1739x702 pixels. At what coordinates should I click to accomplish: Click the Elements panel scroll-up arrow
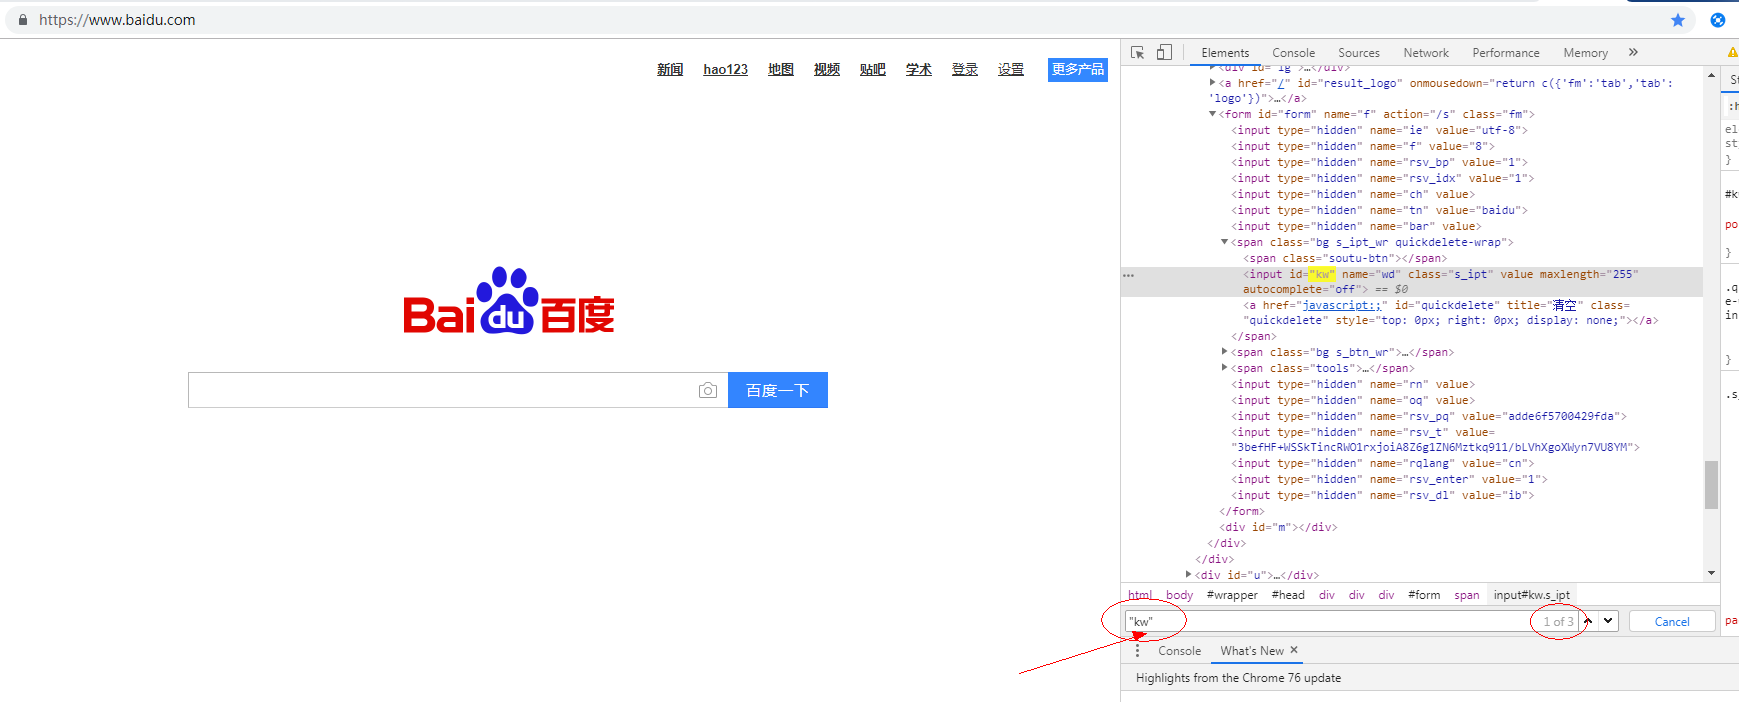pos(1712,75)
